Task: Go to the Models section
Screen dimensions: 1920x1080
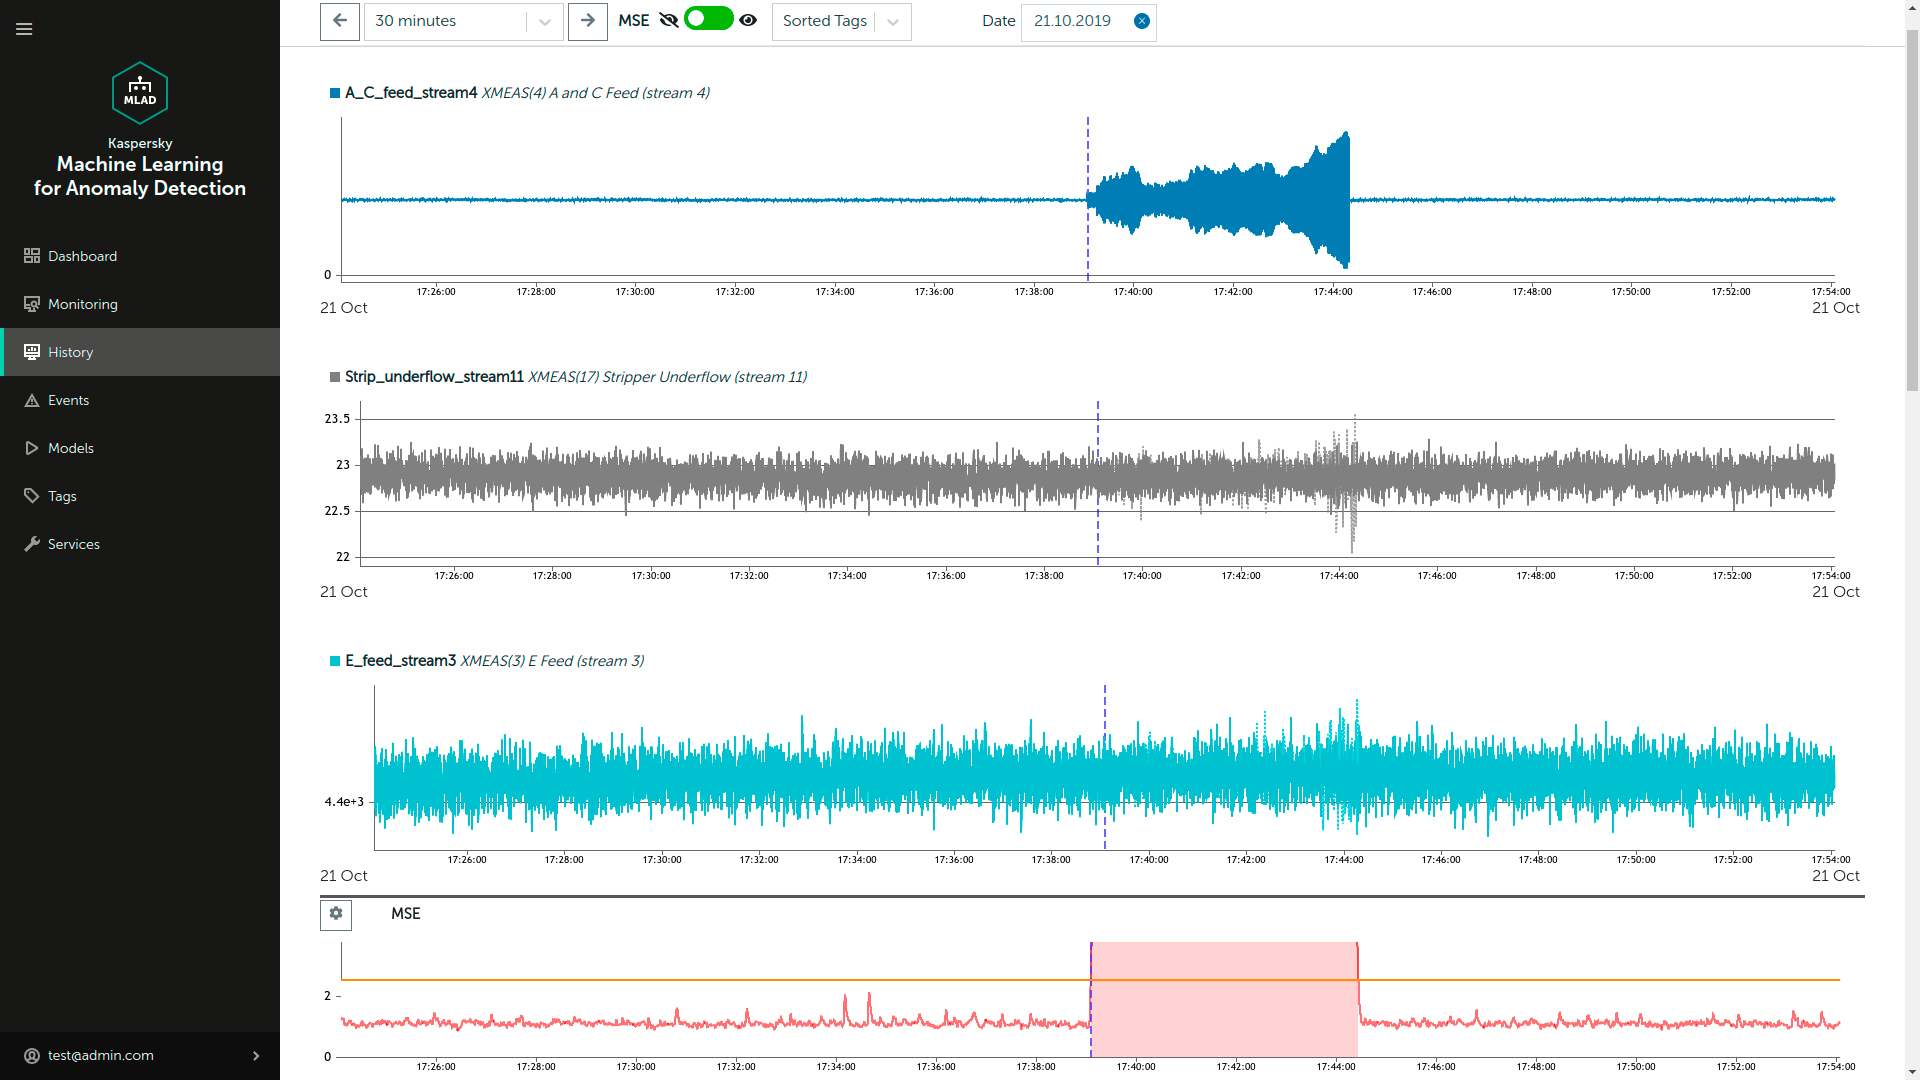Action: click(x=70, y=448)
